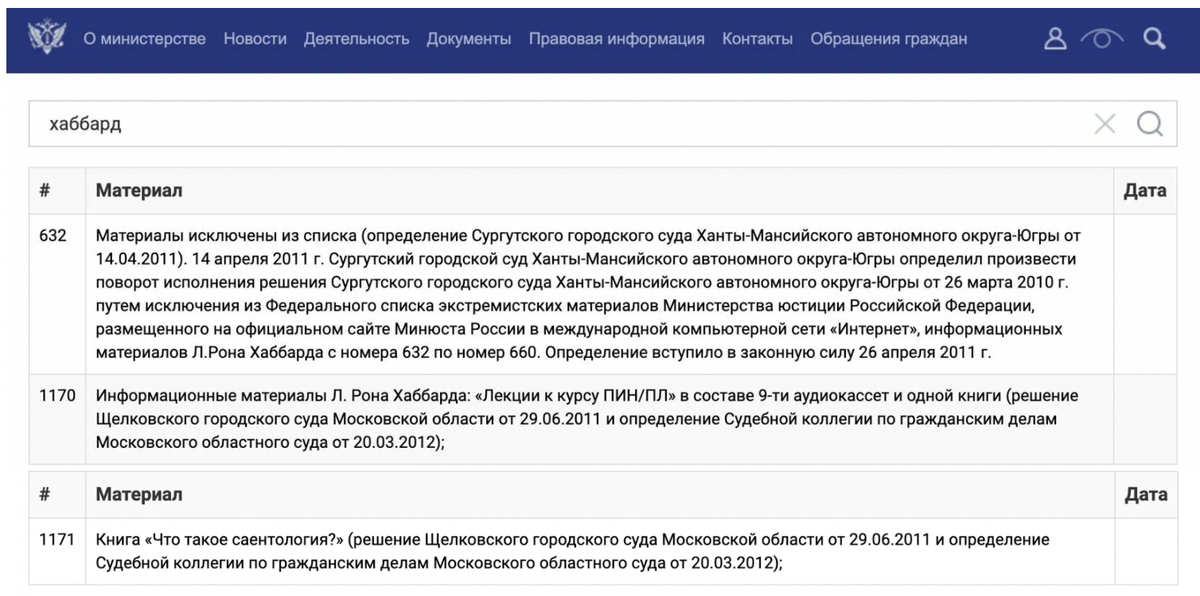Viewport: 1200px width, 596px height.
Task: Select row number 1171
Action: pyautogui.click(x=57, y=540)
